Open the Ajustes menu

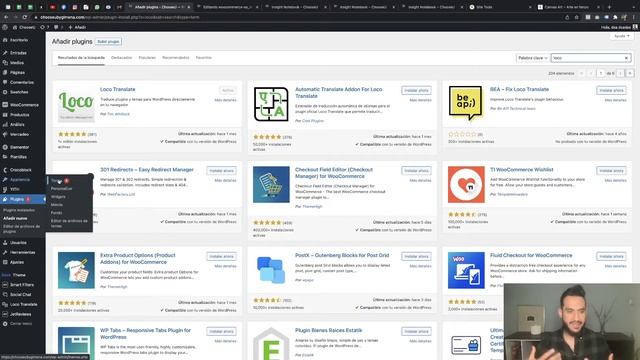click(17, 262)
